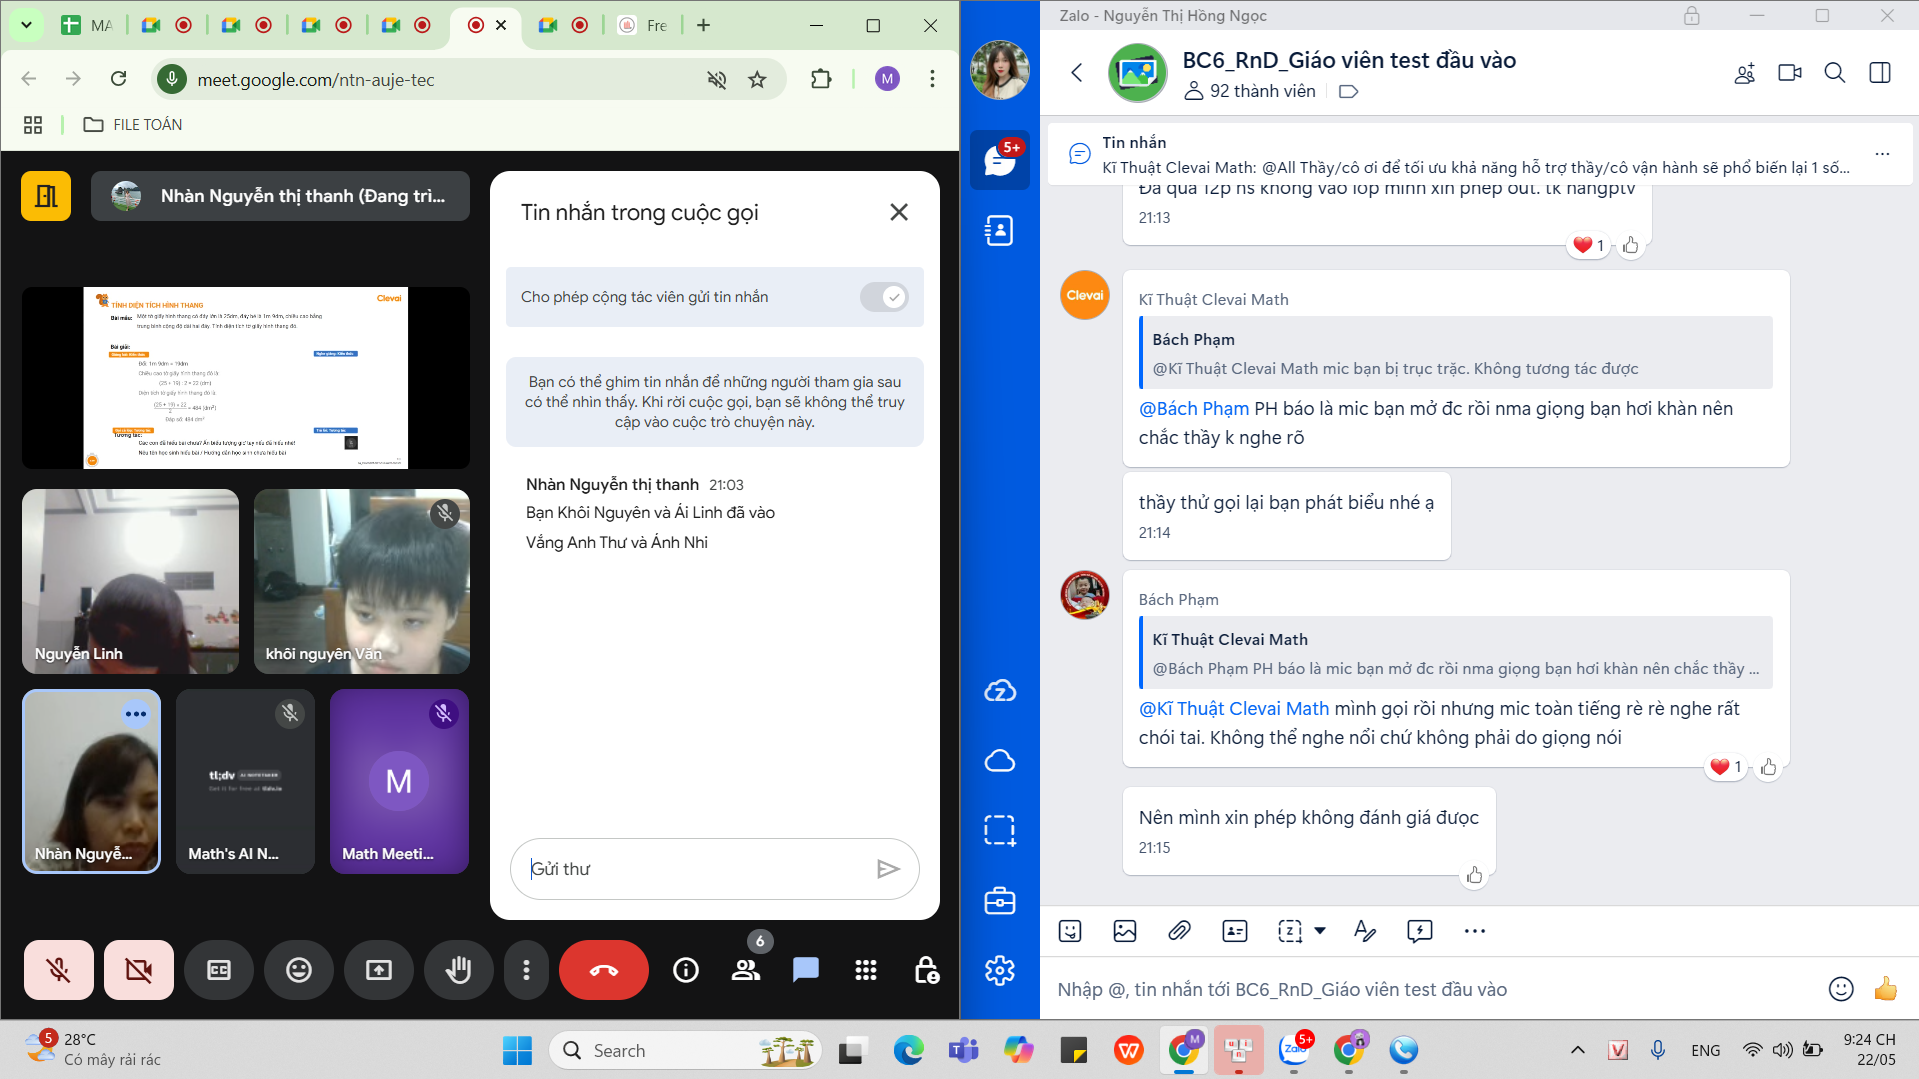Open the meeting details info icon

tap(686, 969)
